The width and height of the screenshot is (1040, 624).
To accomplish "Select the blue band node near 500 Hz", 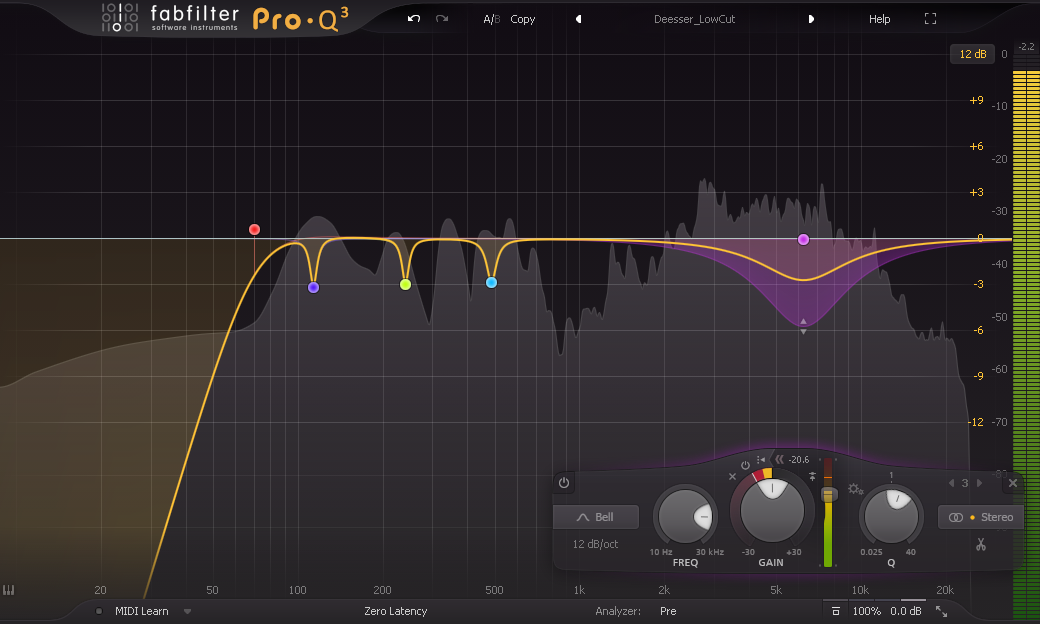I will (491, 282).
